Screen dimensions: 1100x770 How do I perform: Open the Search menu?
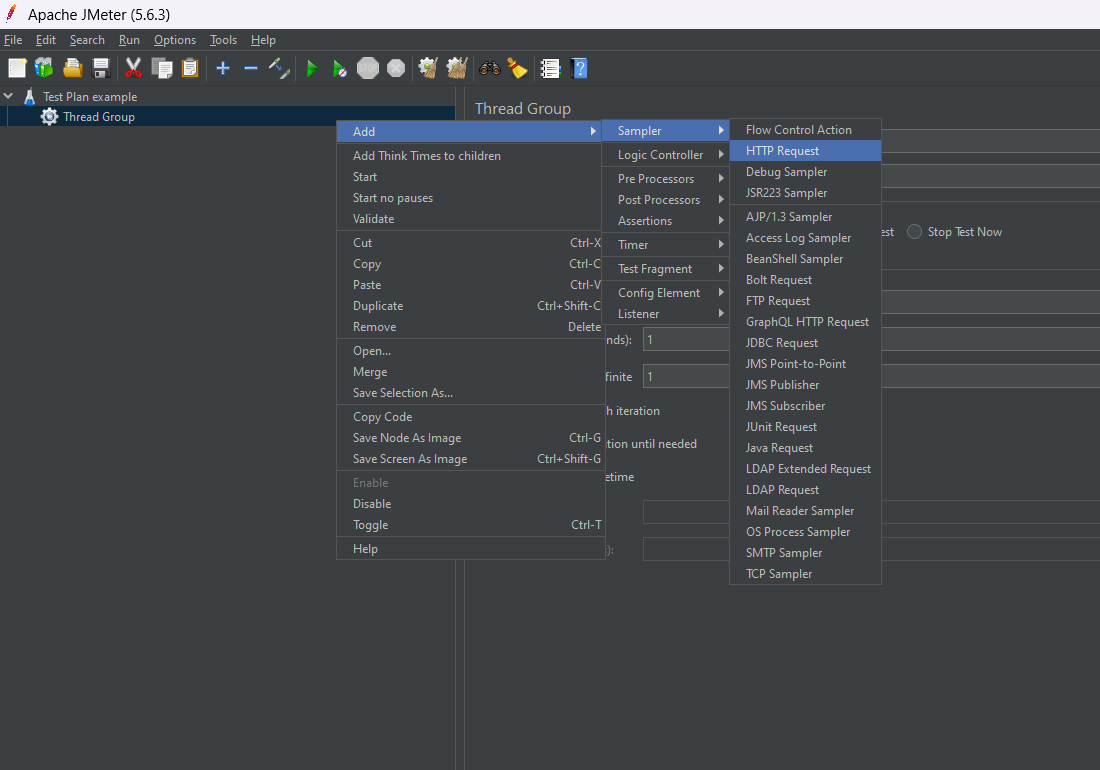click(87, 39)
